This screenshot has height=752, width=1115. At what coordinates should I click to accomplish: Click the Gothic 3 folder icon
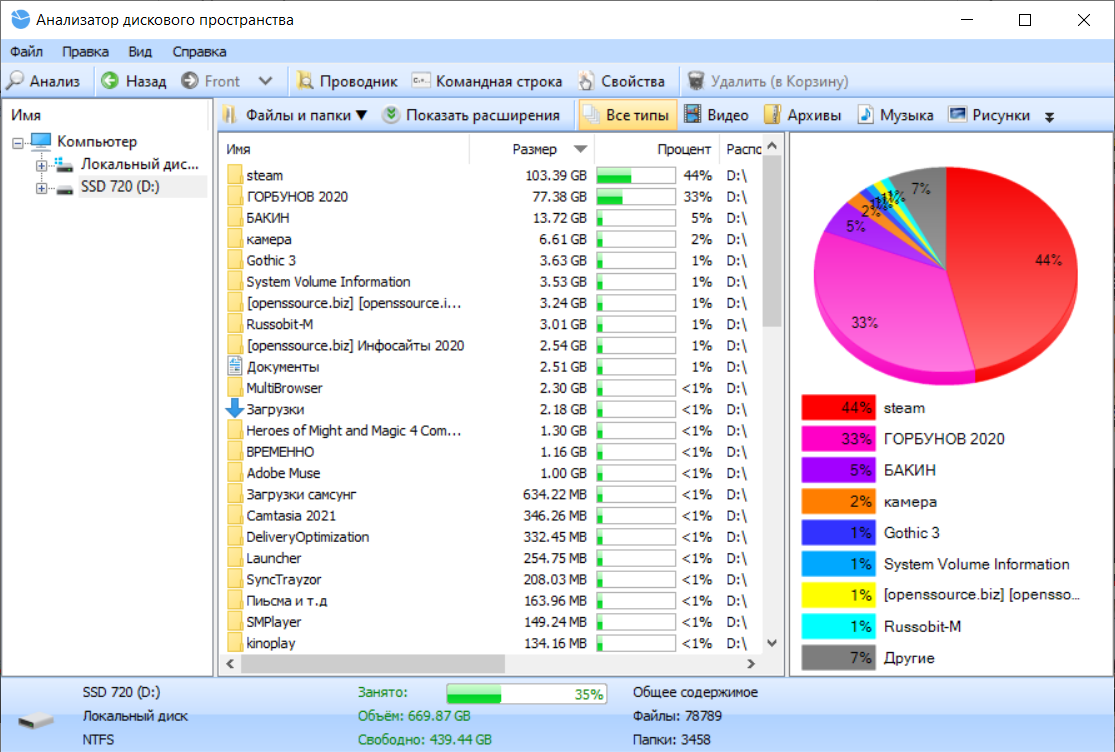235,260
